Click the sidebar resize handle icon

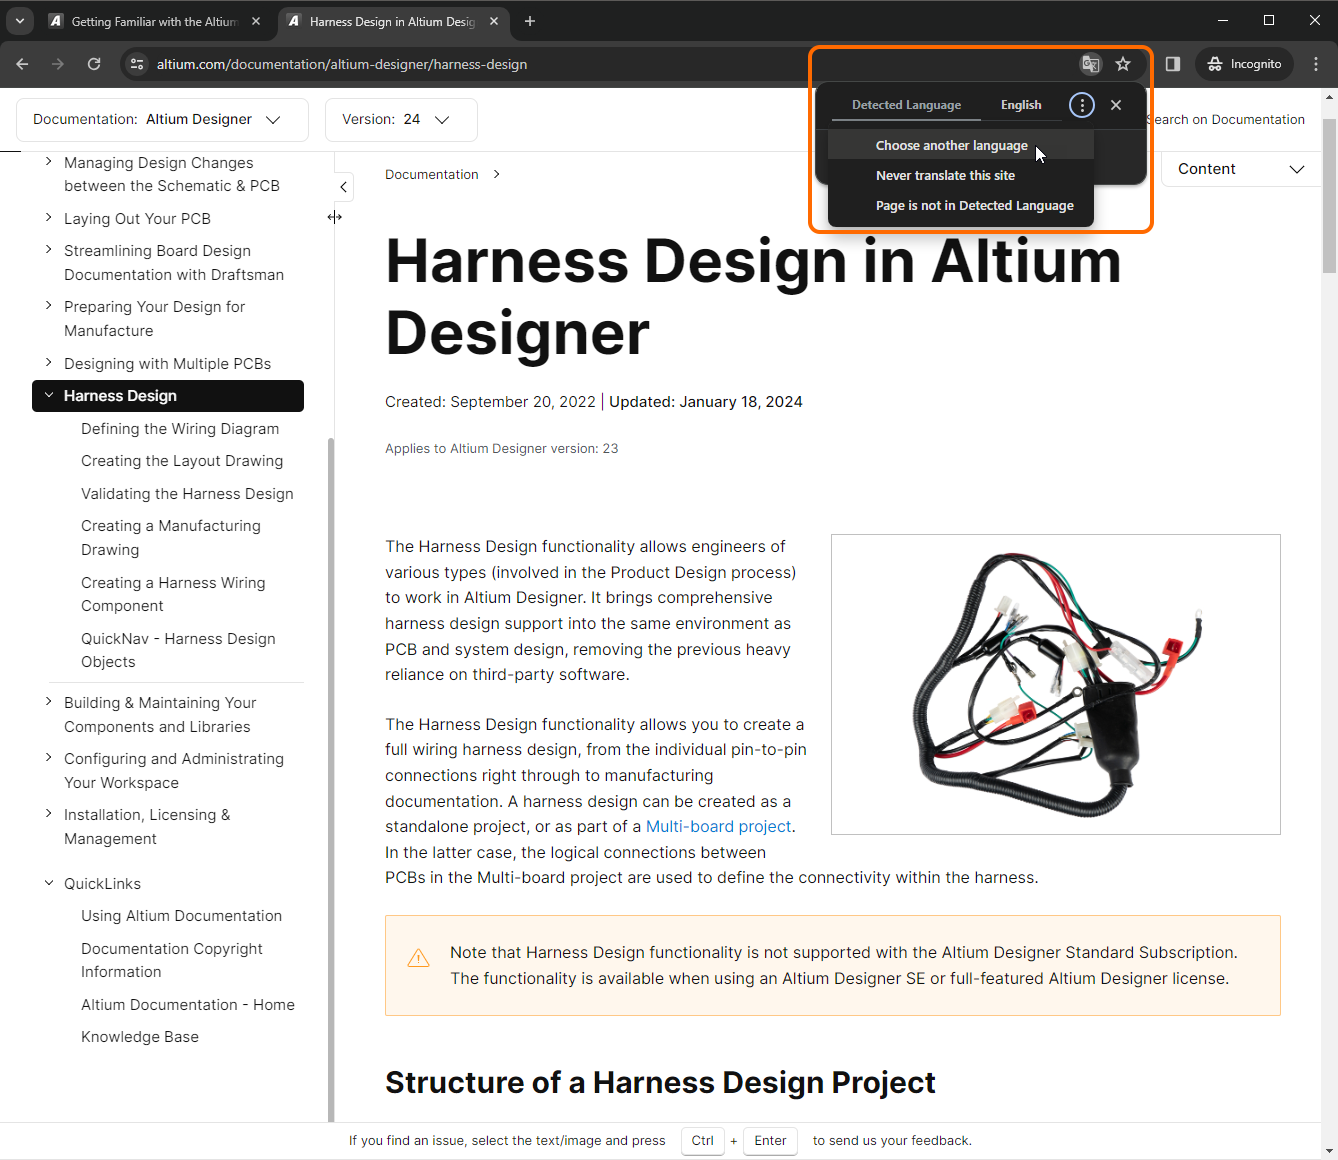pyautogui.click(x=335, y=217)
